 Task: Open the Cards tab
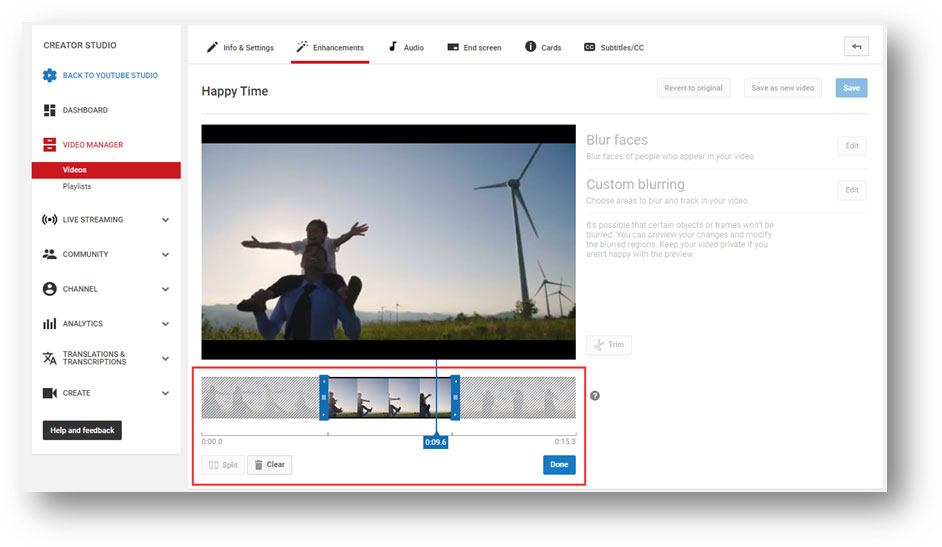[543, 47]
